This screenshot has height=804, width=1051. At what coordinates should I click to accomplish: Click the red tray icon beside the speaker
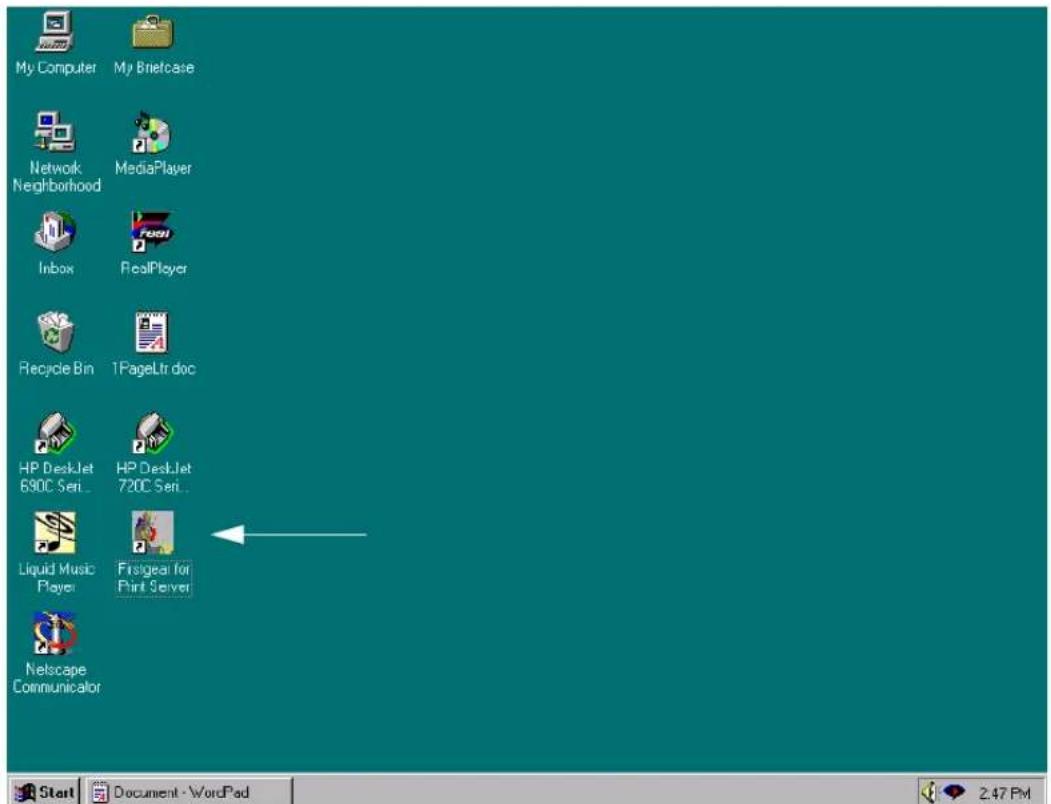coord(953,793)
